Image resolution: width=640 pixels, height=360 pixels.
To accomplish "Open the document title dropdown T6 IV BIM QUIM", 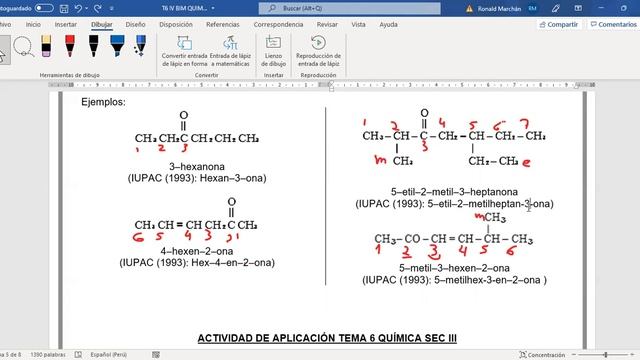I will (188, 8).
